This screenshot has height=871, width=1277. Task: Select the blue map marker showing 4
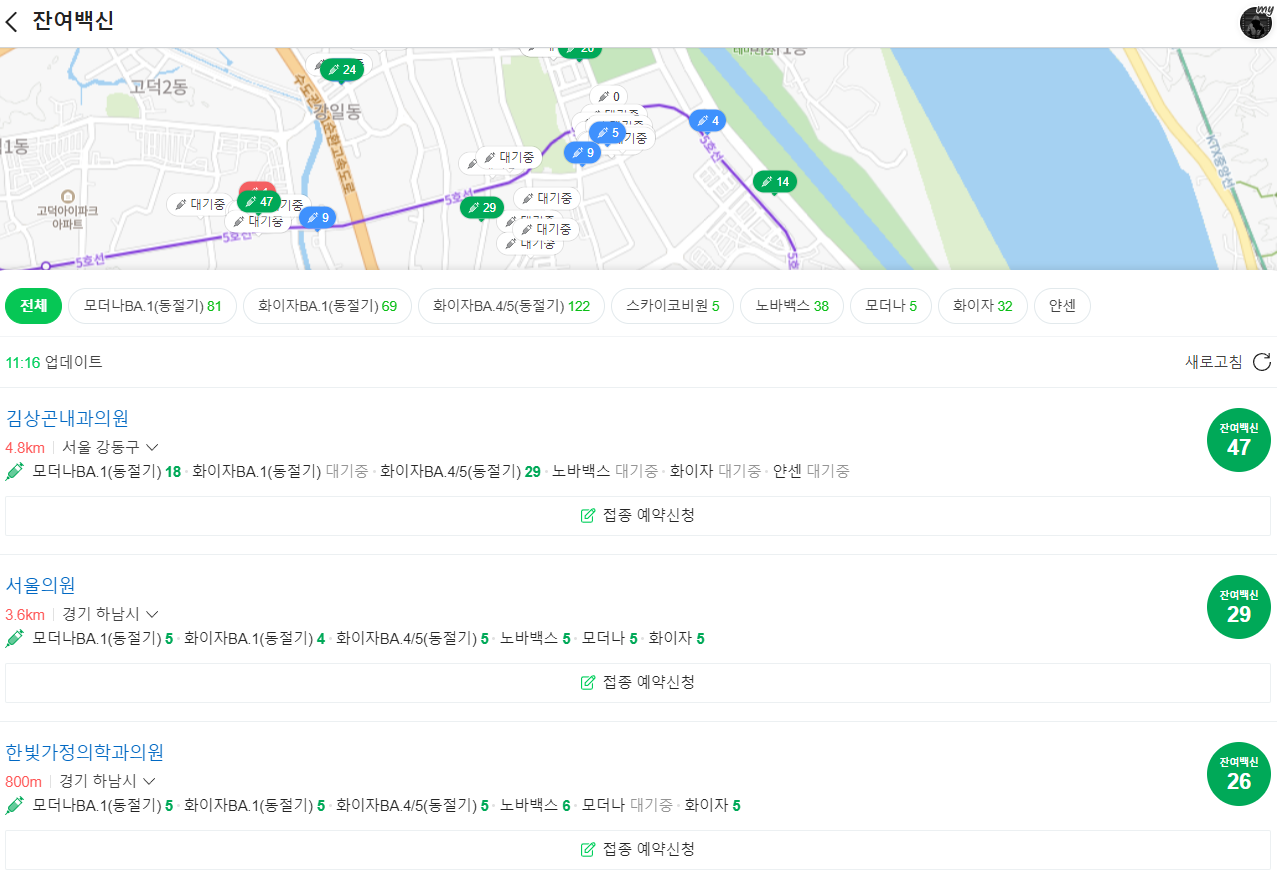(707, 121)
